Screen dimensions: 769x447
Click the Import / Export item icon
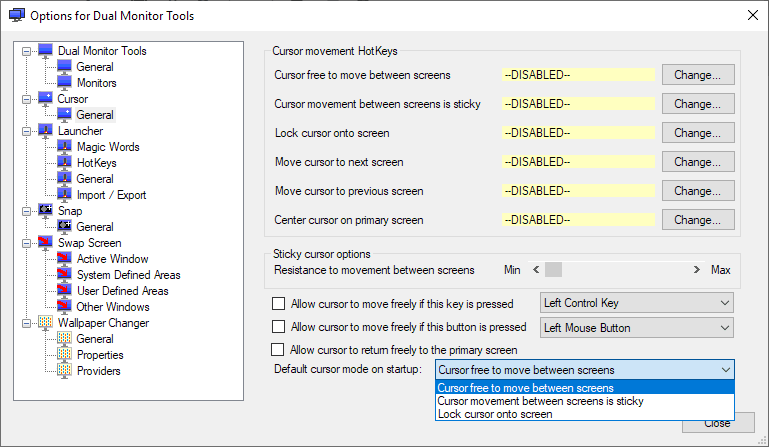(64, 194)
